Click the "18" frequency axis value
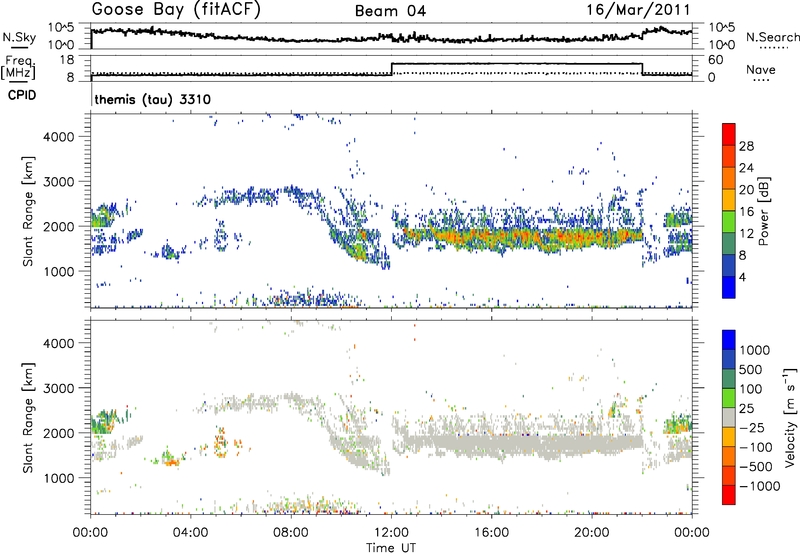Image resolution: width=800 pixels, height=554 pixels. 66,60
